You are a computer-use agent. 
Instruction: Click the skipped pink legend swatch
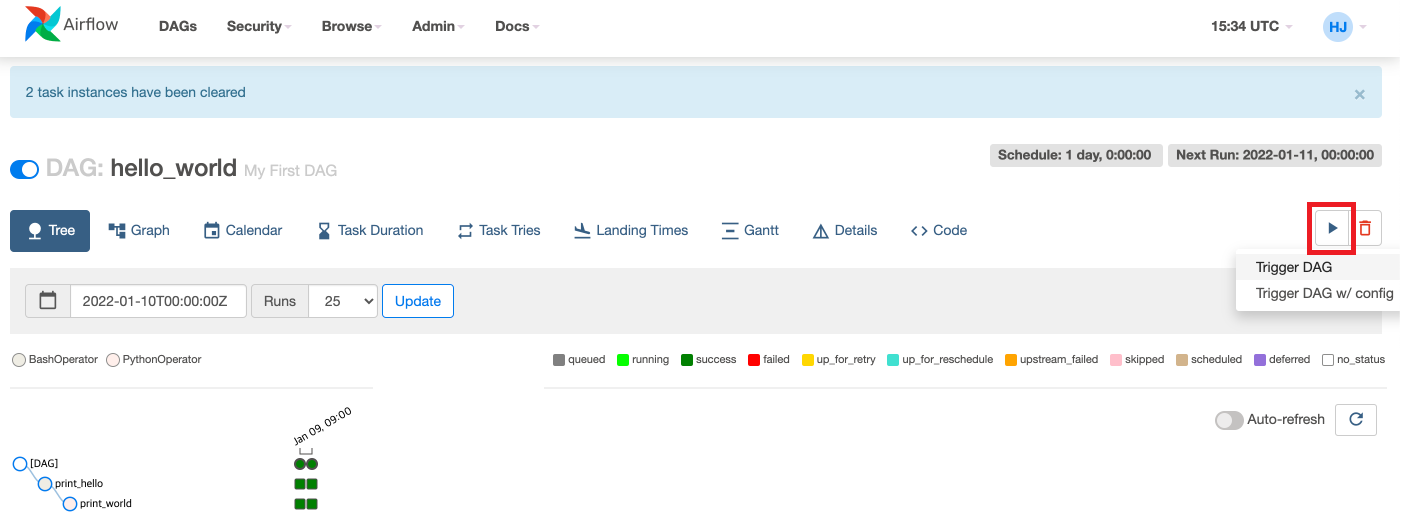1115,360
